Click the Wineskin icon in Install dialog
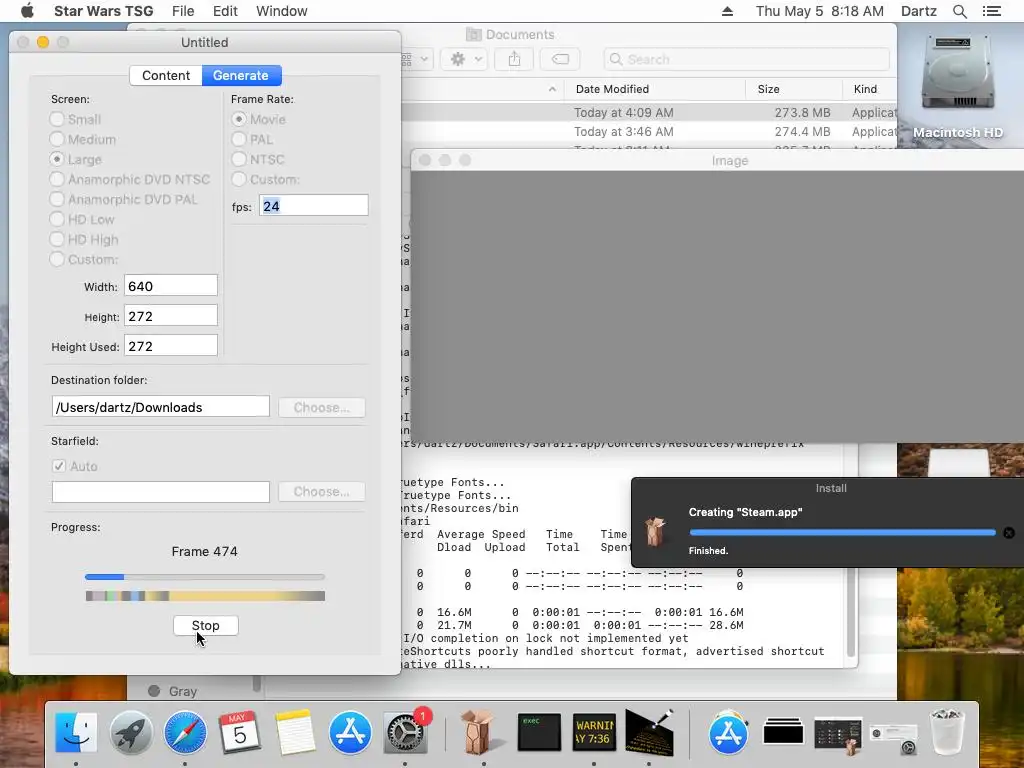The width and height of the screenshot is (1024, 768). click(x=655, y=531)
